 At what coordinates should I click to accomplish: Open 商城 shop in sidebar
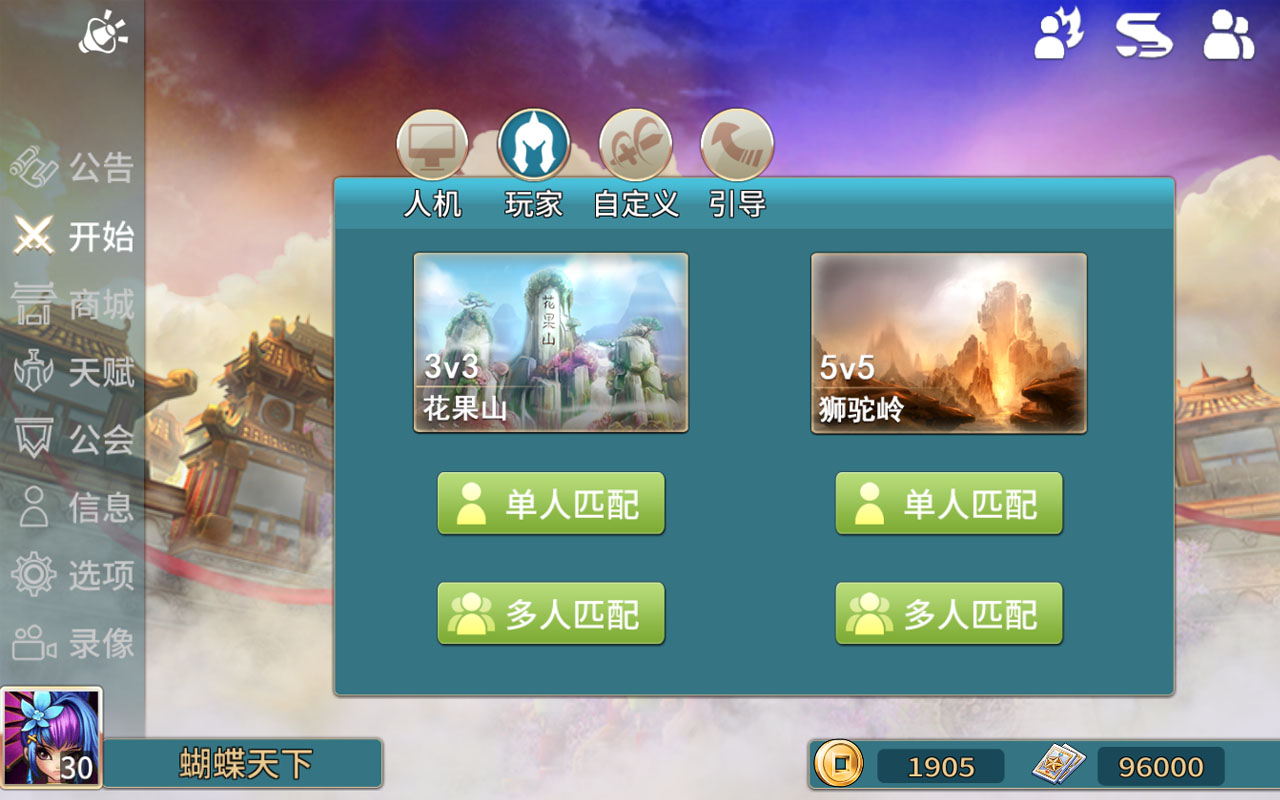[x=72, y=304]
